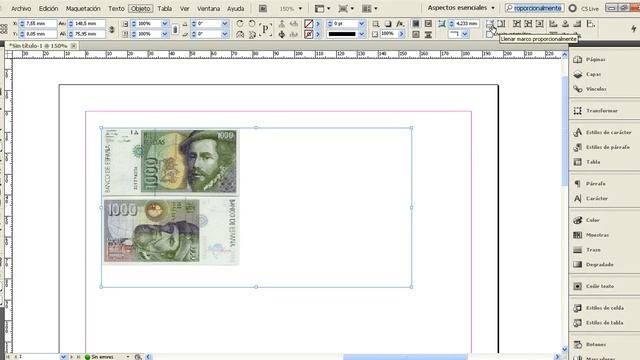Click Sin errores preflight status
Viewport: 640px width, 360px height.
[102, 357]
